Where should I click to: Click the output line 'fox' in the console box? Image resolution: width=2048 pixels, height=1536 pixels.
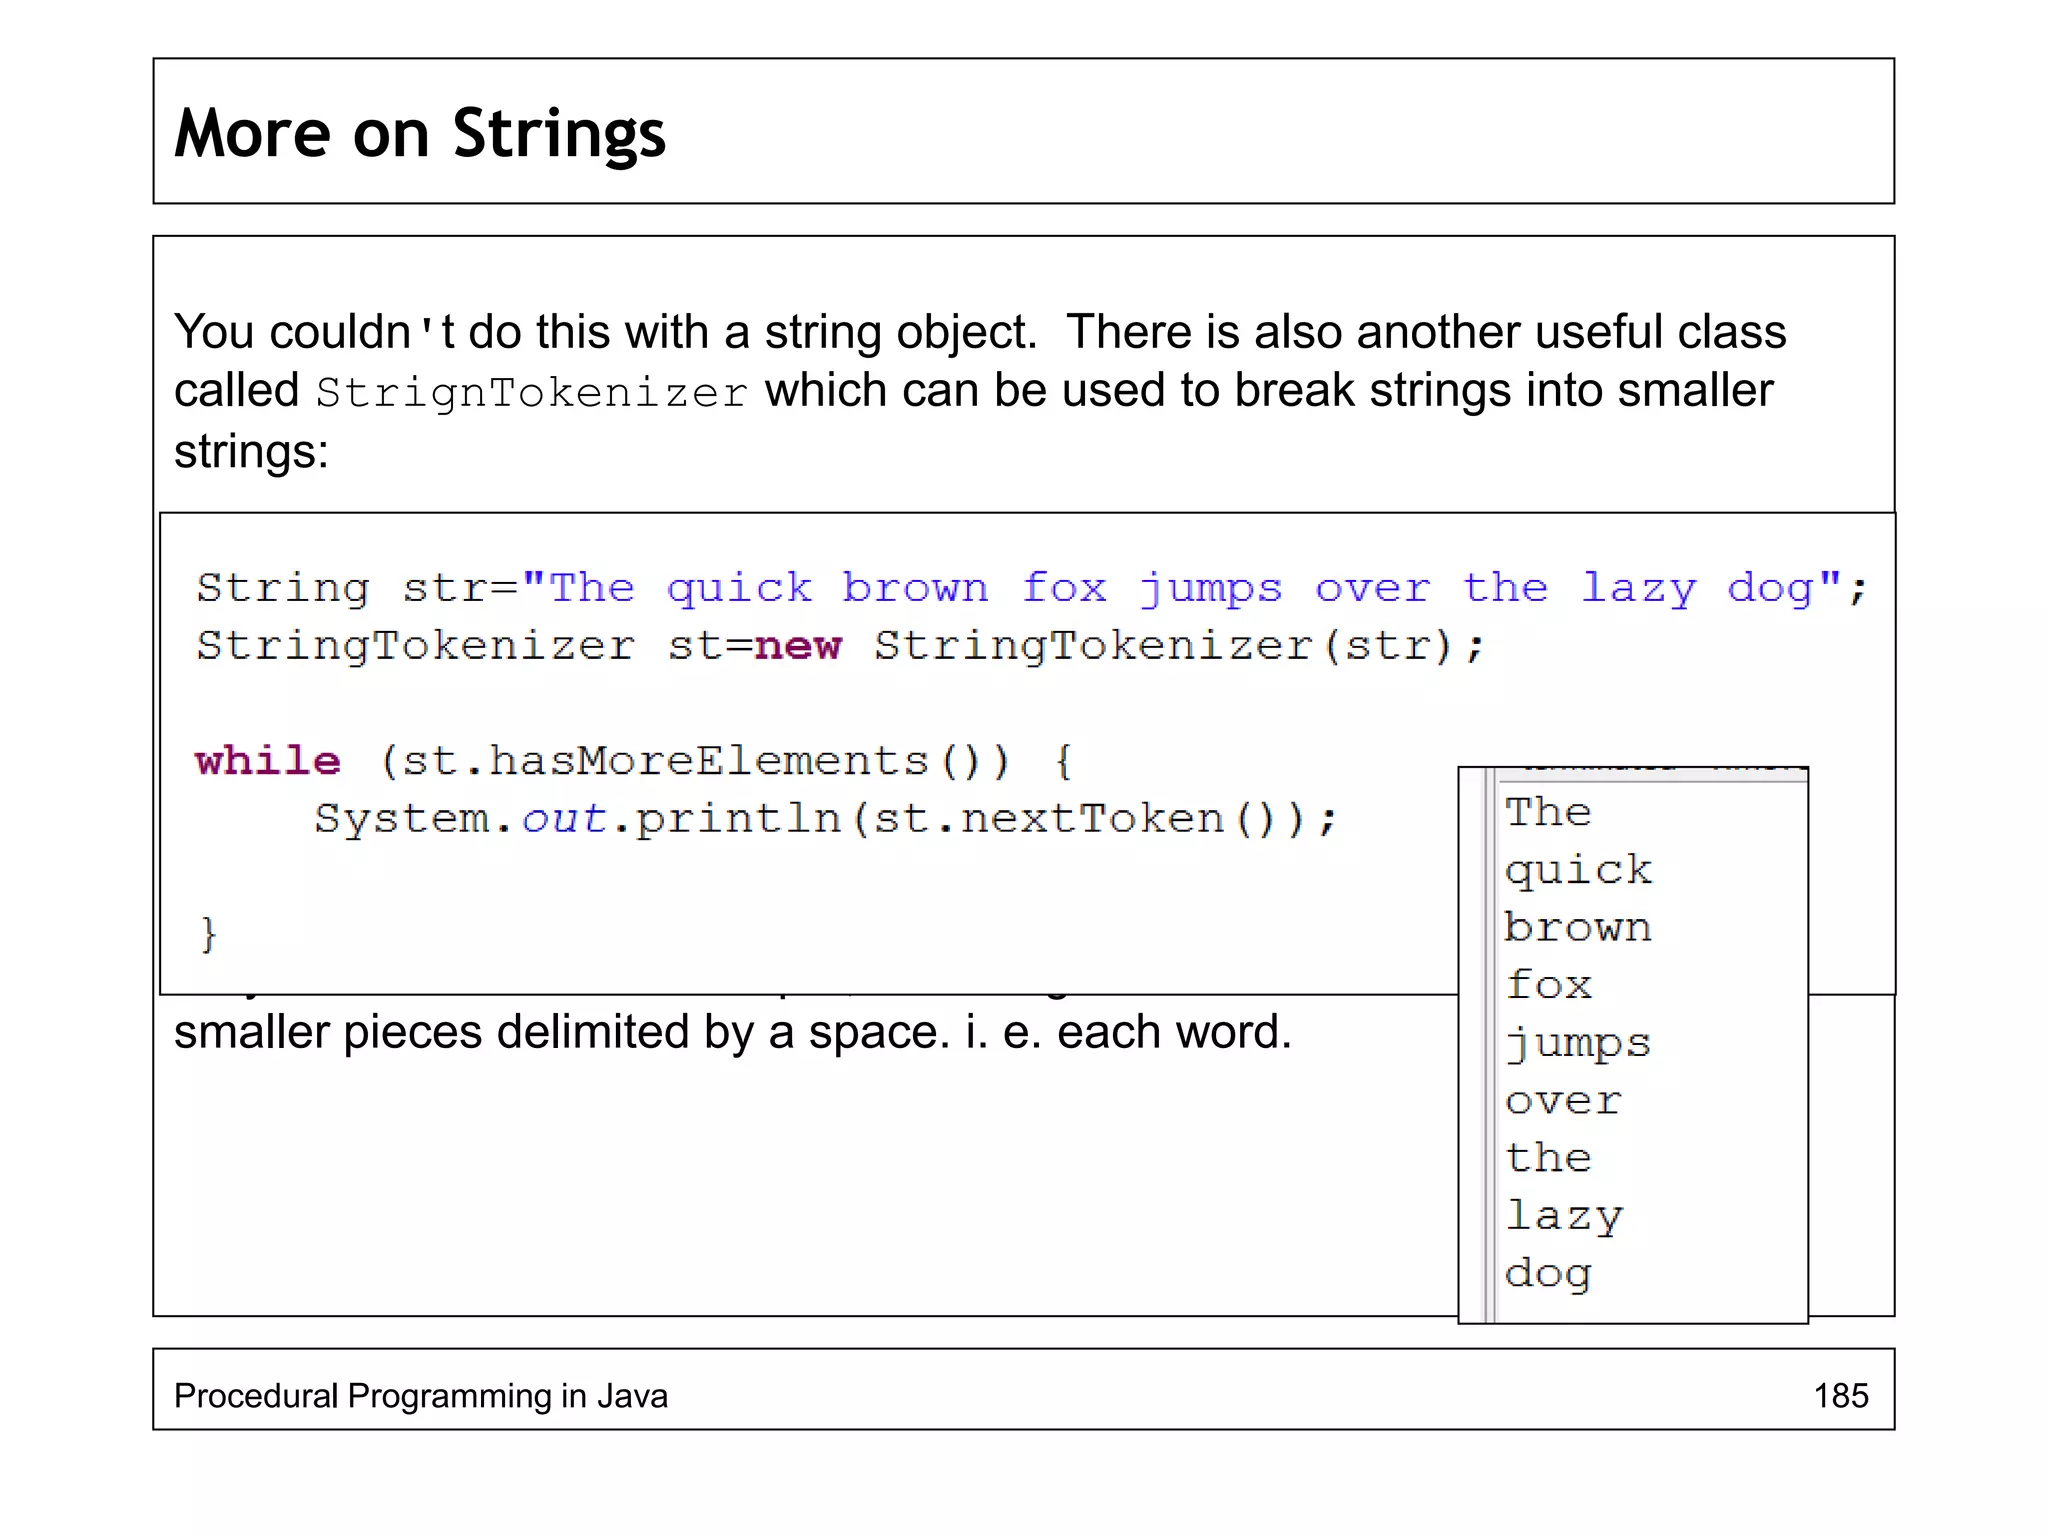1548,985
